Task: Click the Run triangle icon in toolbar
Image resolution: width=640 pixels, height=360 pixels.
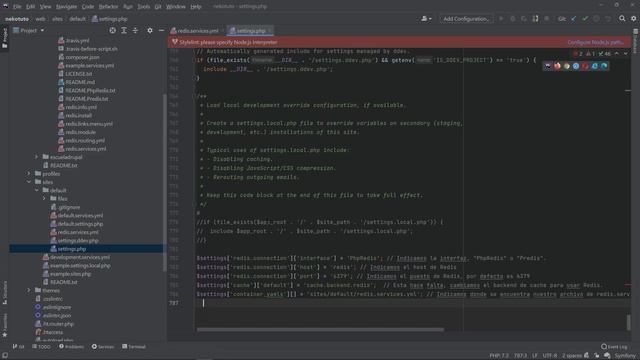Action: pos(501,19)
